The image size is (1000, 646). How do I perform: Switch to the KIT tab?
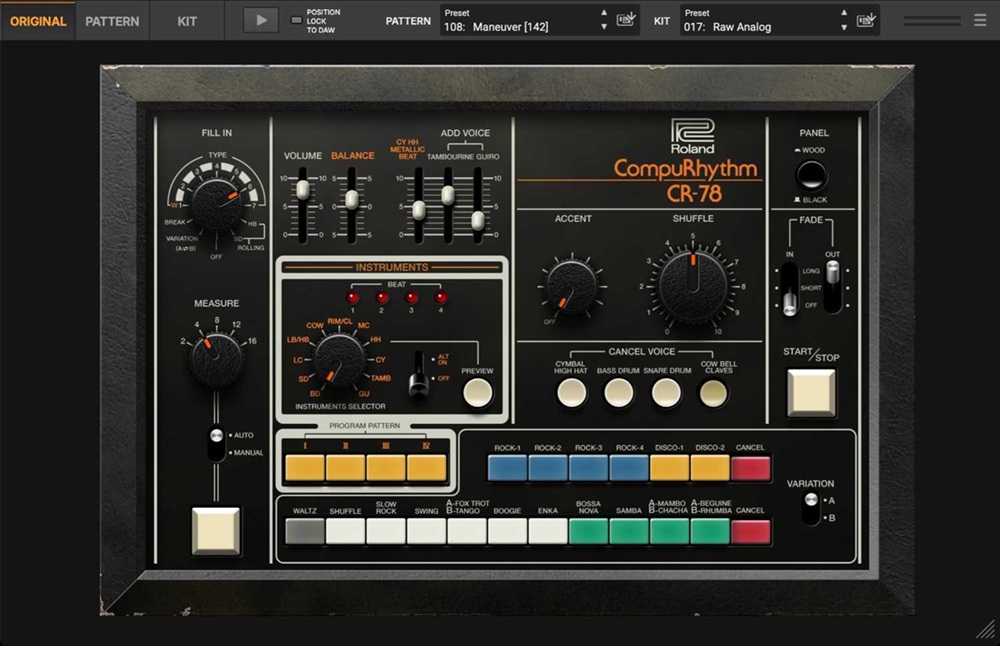[187, 20]
